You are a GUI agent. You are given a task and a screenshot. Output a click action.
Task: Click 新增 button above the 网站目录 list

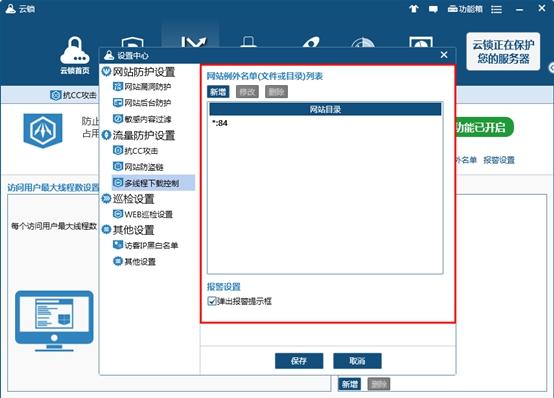click(x=218, y=92)
